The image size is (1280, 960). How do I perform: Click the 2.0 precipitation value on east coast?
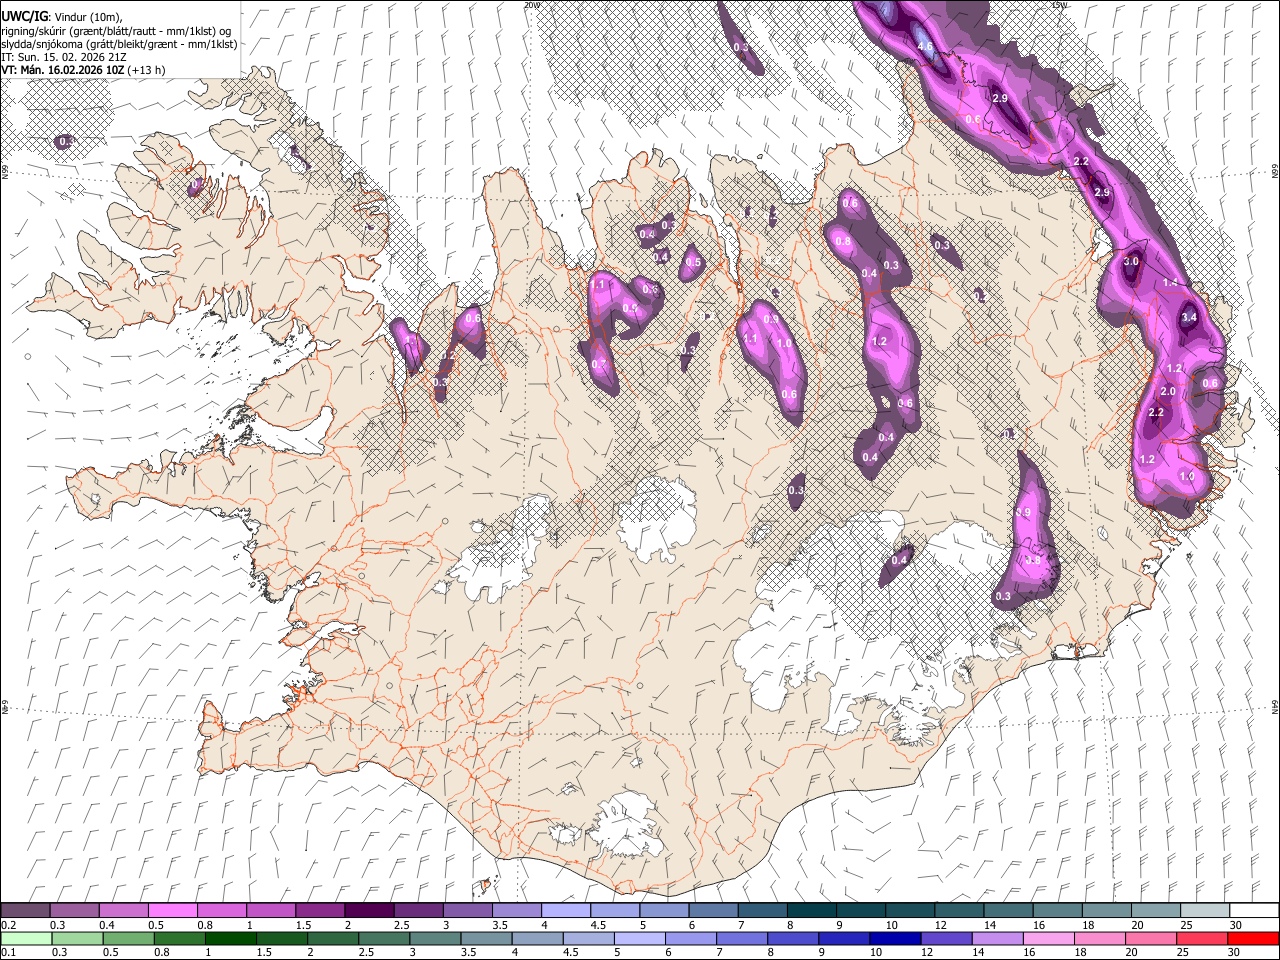1168,391
